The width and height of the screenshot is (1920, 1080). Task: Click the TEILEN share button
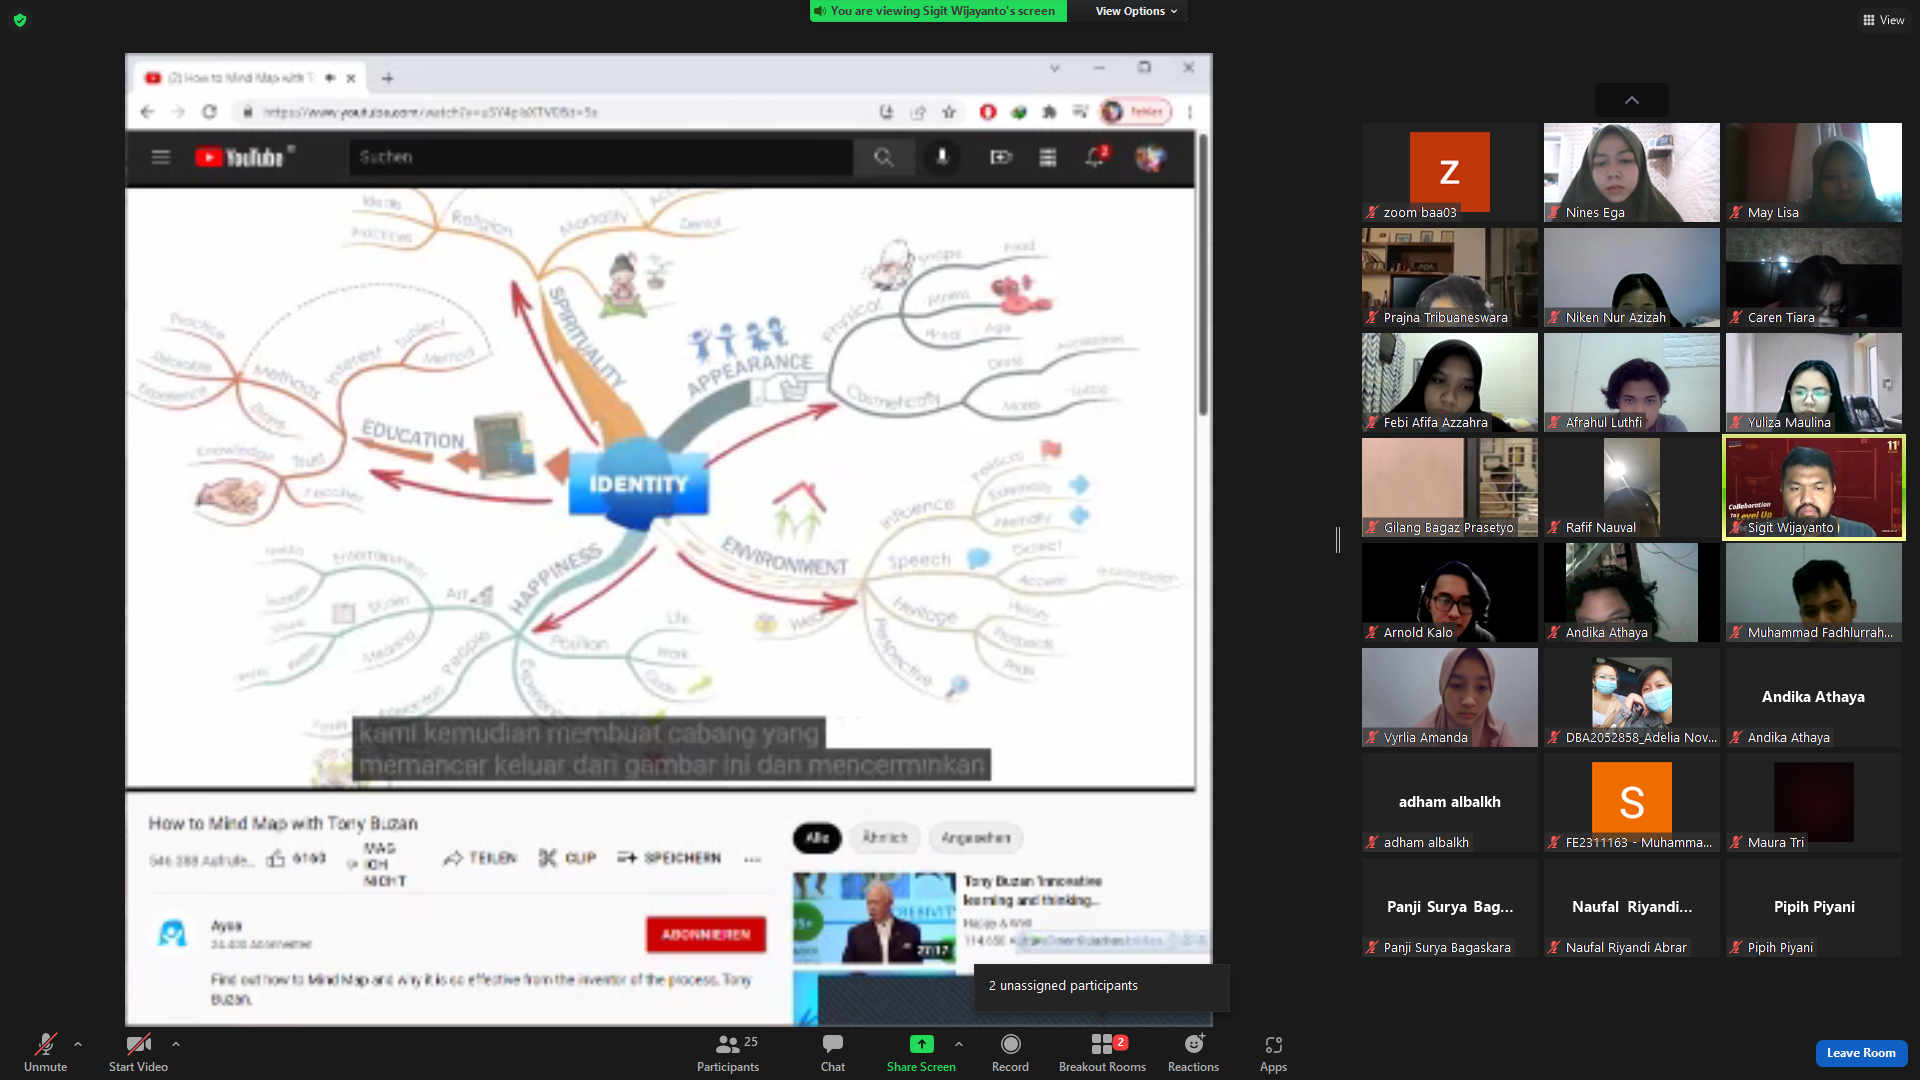click(x=480, y=858)
